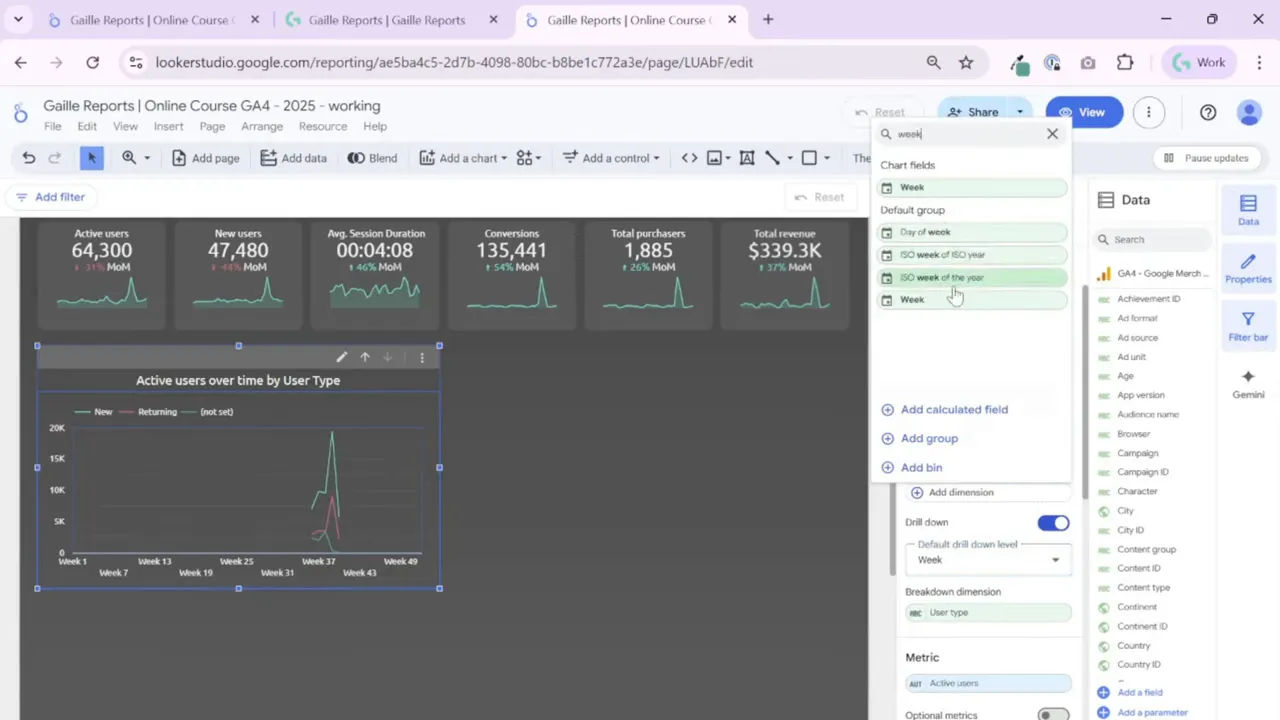1280x720 pixels.
Task: Enable the Optional metrics toggle
Action: 1052,714
